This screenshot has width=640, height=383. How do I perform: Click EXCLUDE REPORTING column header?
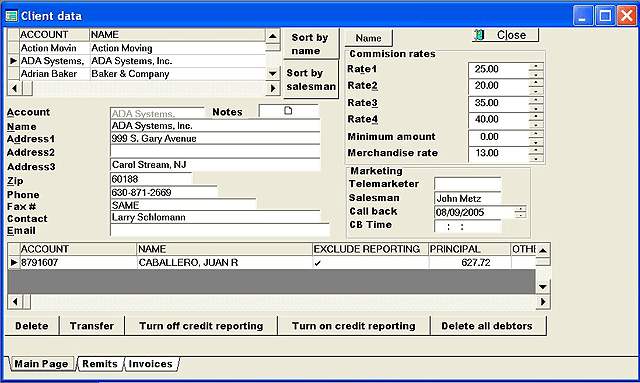(370, 249)
